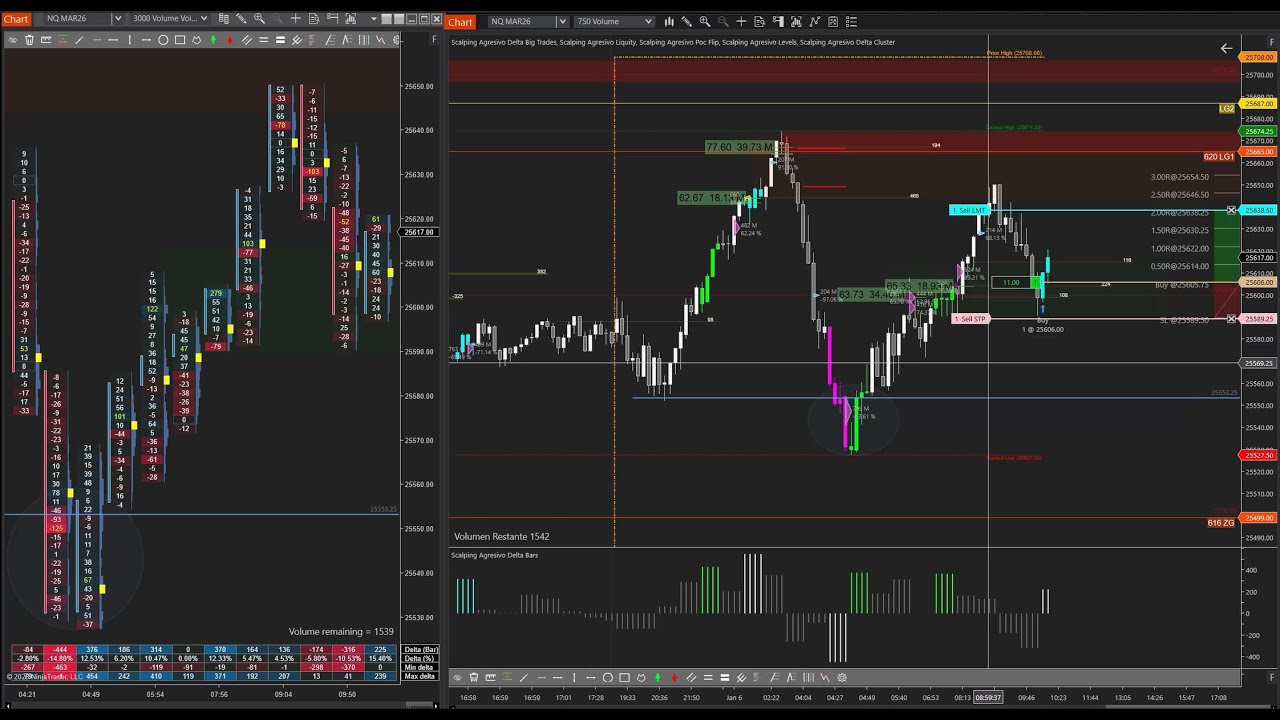The image size is (1280, 720).
Task: Select rectangle tool in left drawing toolbar
Action: click(180, 40)
